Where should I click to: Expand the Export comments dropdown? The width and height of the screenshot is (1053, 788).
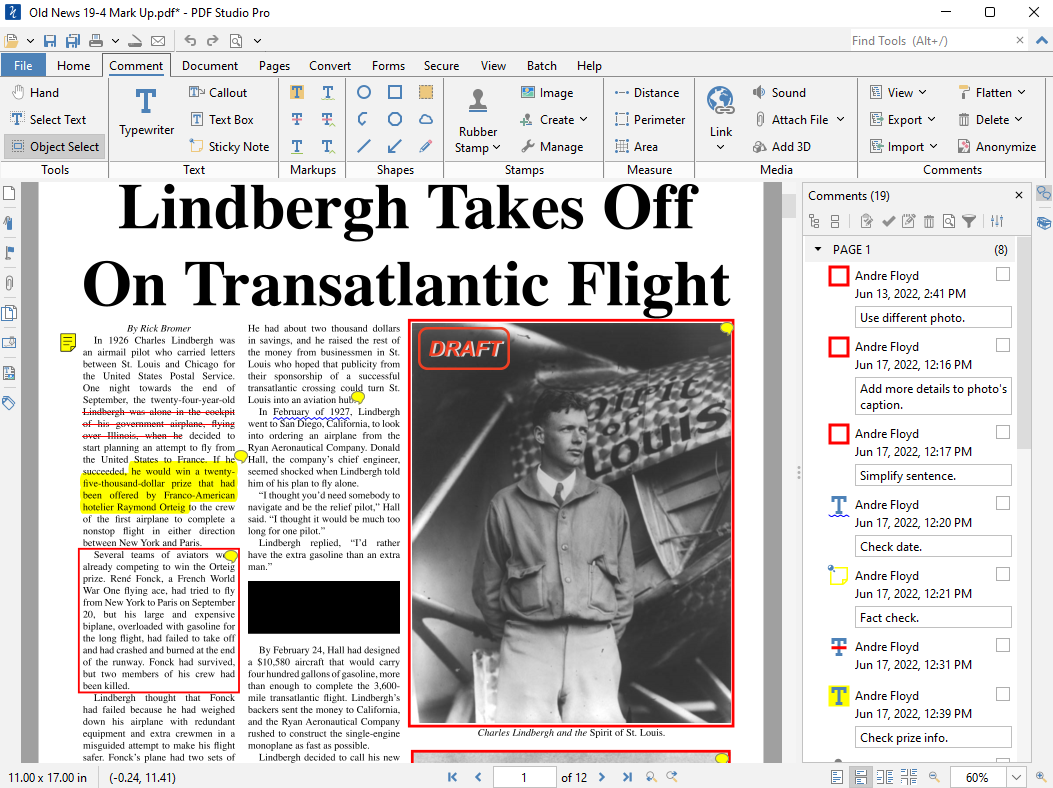click(906, 119)
